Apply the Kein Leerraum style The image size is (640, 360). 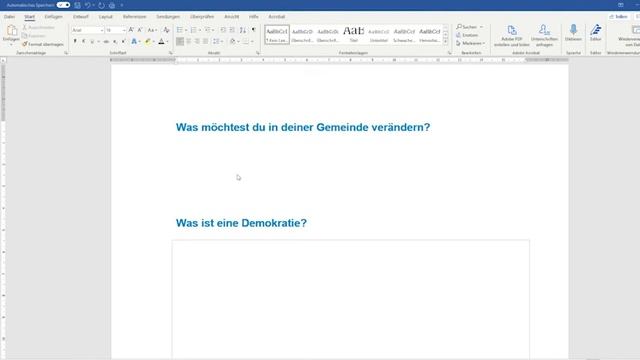277,34
